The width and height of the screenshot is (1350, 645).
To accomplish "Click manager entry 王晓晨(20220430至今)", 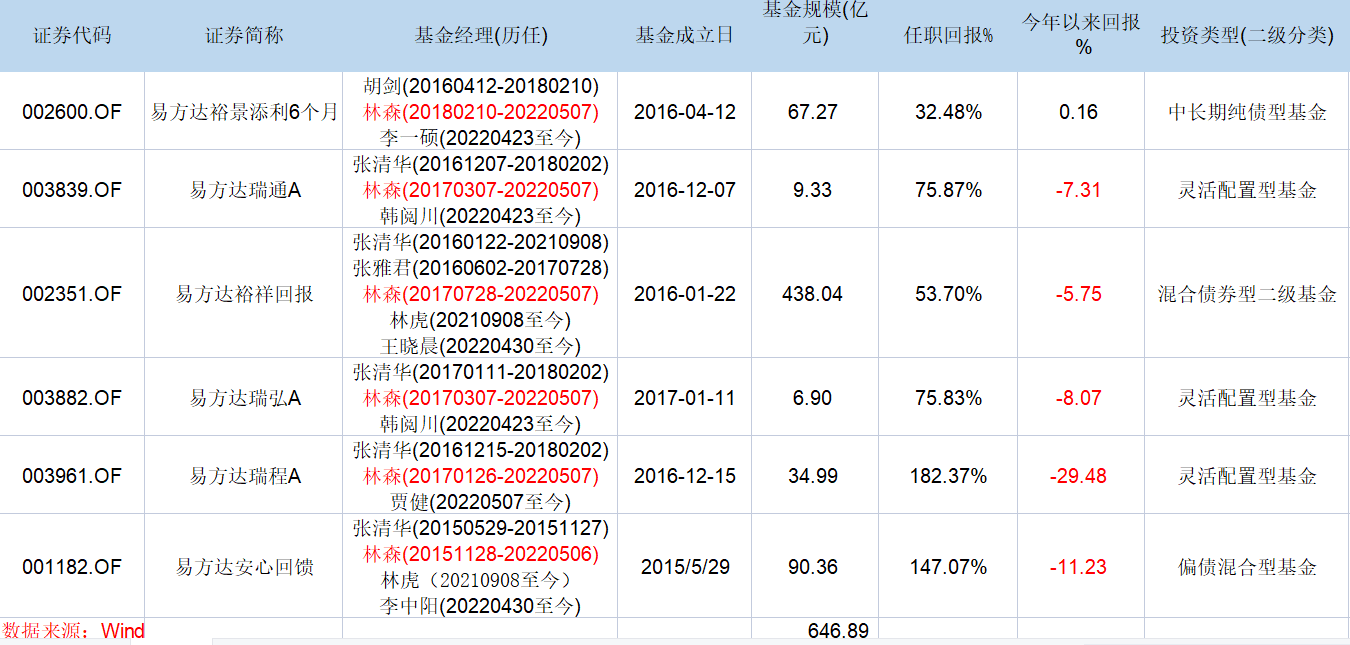I will [480, 346].
